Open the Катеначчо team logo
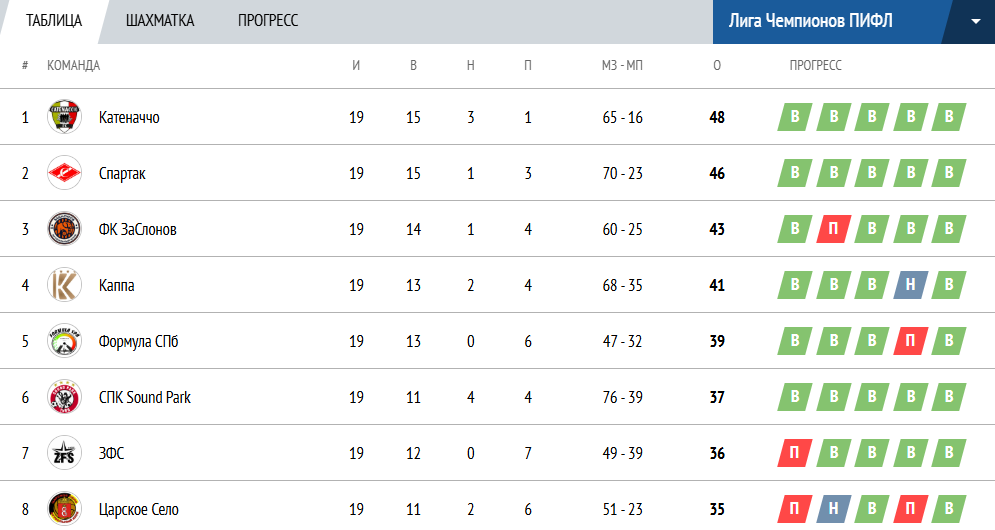Image resolution: width=995 pixels, height=530 pixels. (64, 117)
